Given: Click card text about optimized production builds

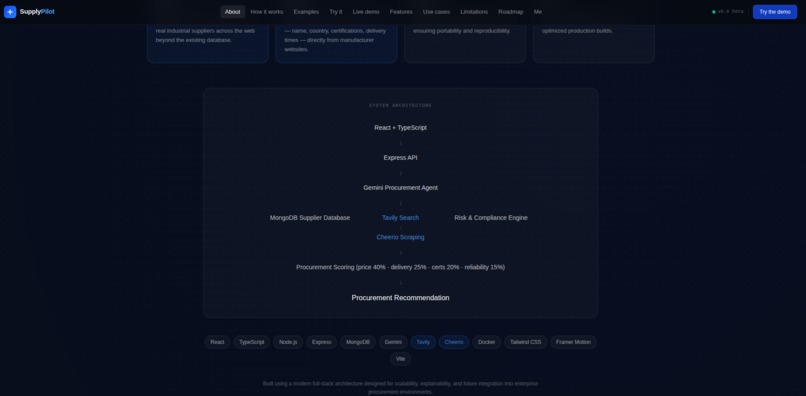Looking at the screenshot, I should click(577, 31).
